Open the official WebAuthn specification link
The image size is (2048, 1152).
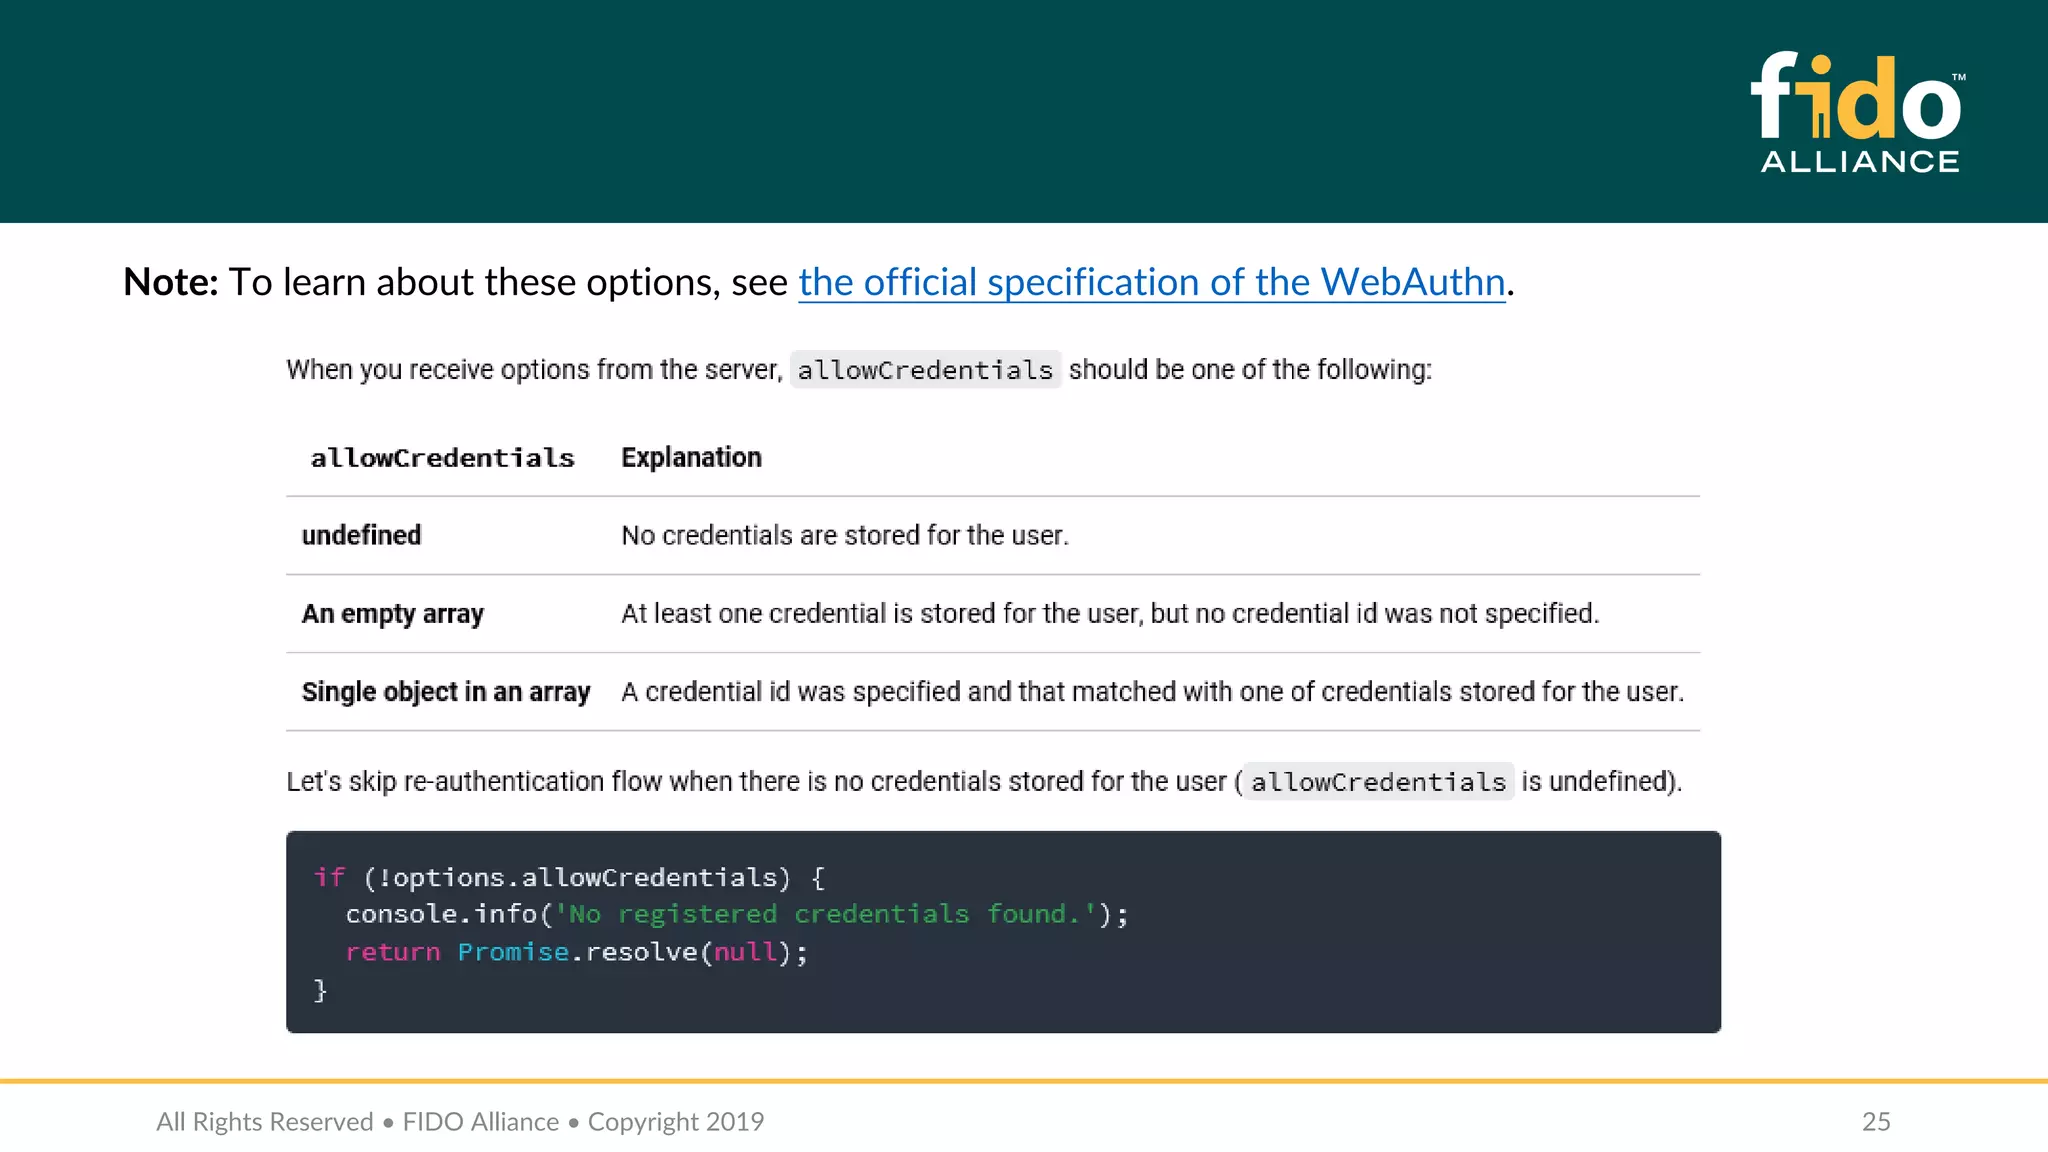click(1151, 282)
